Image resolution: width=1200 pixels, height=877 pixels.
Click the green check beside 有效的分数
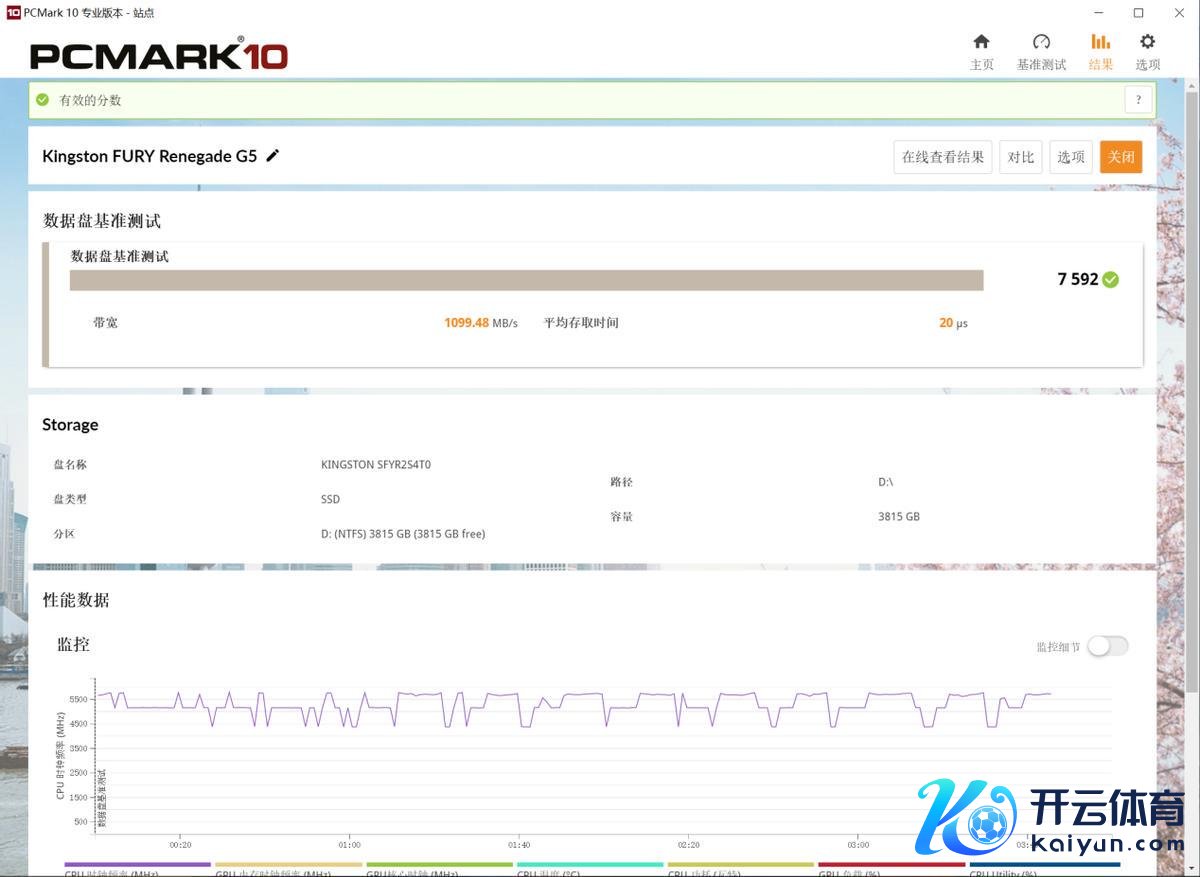tap(42, 100)
